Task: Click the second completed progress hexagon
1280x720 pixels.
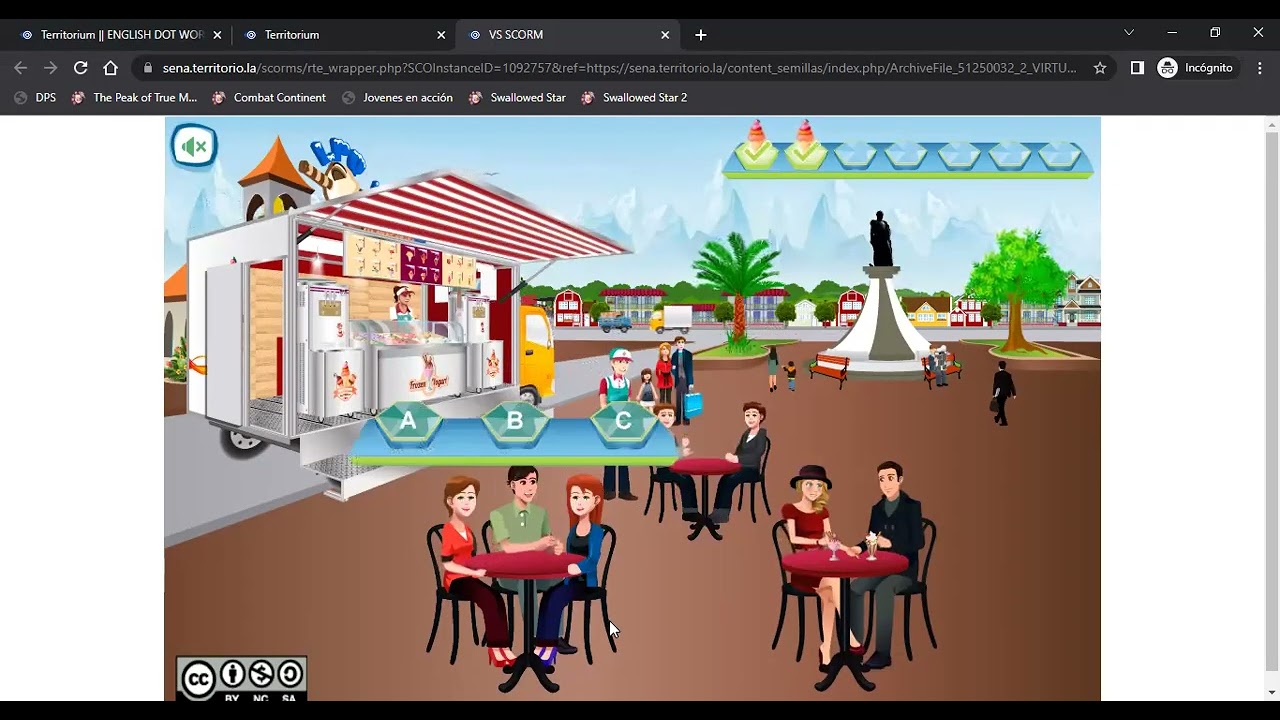Action: click(x=805, y=154)
